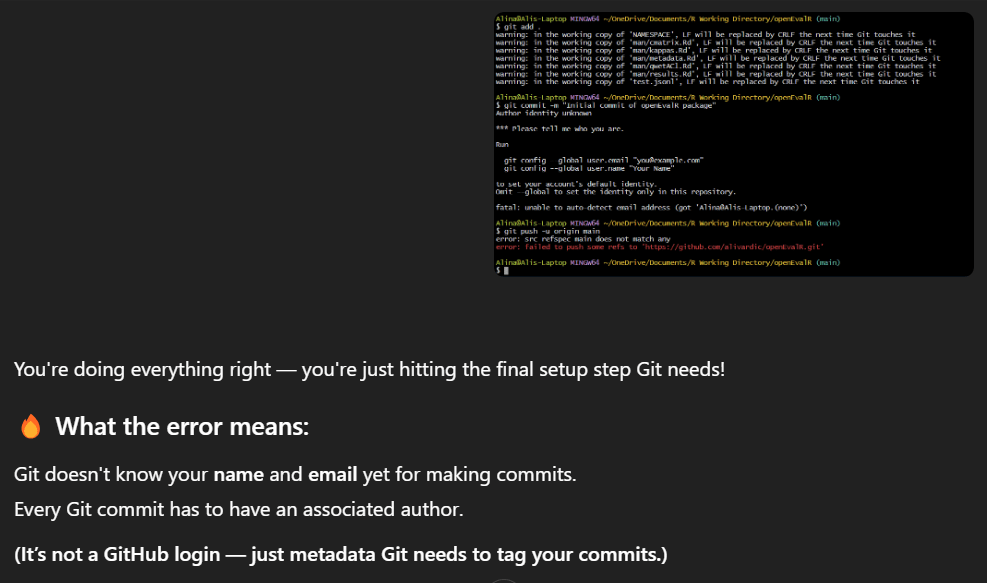Click the "What the error means:" heading
Viewport: 987px width, 583px height.
[182, 427]
